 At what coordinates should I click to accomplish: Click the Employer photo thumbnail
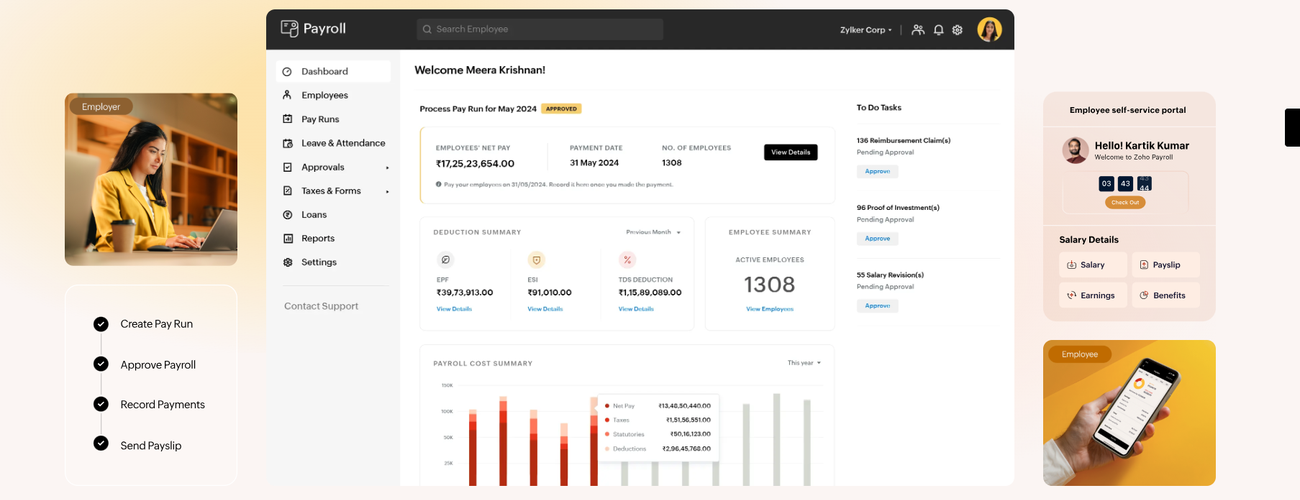point(151,179)
